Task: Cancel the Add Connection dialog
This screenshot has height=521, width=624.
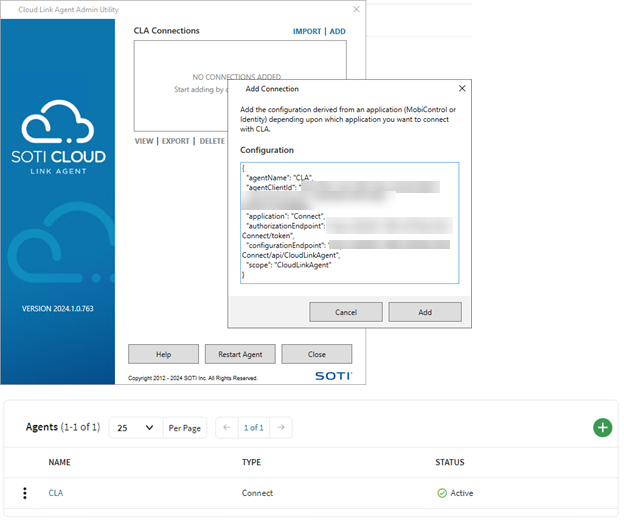Action: click(346, 312)
